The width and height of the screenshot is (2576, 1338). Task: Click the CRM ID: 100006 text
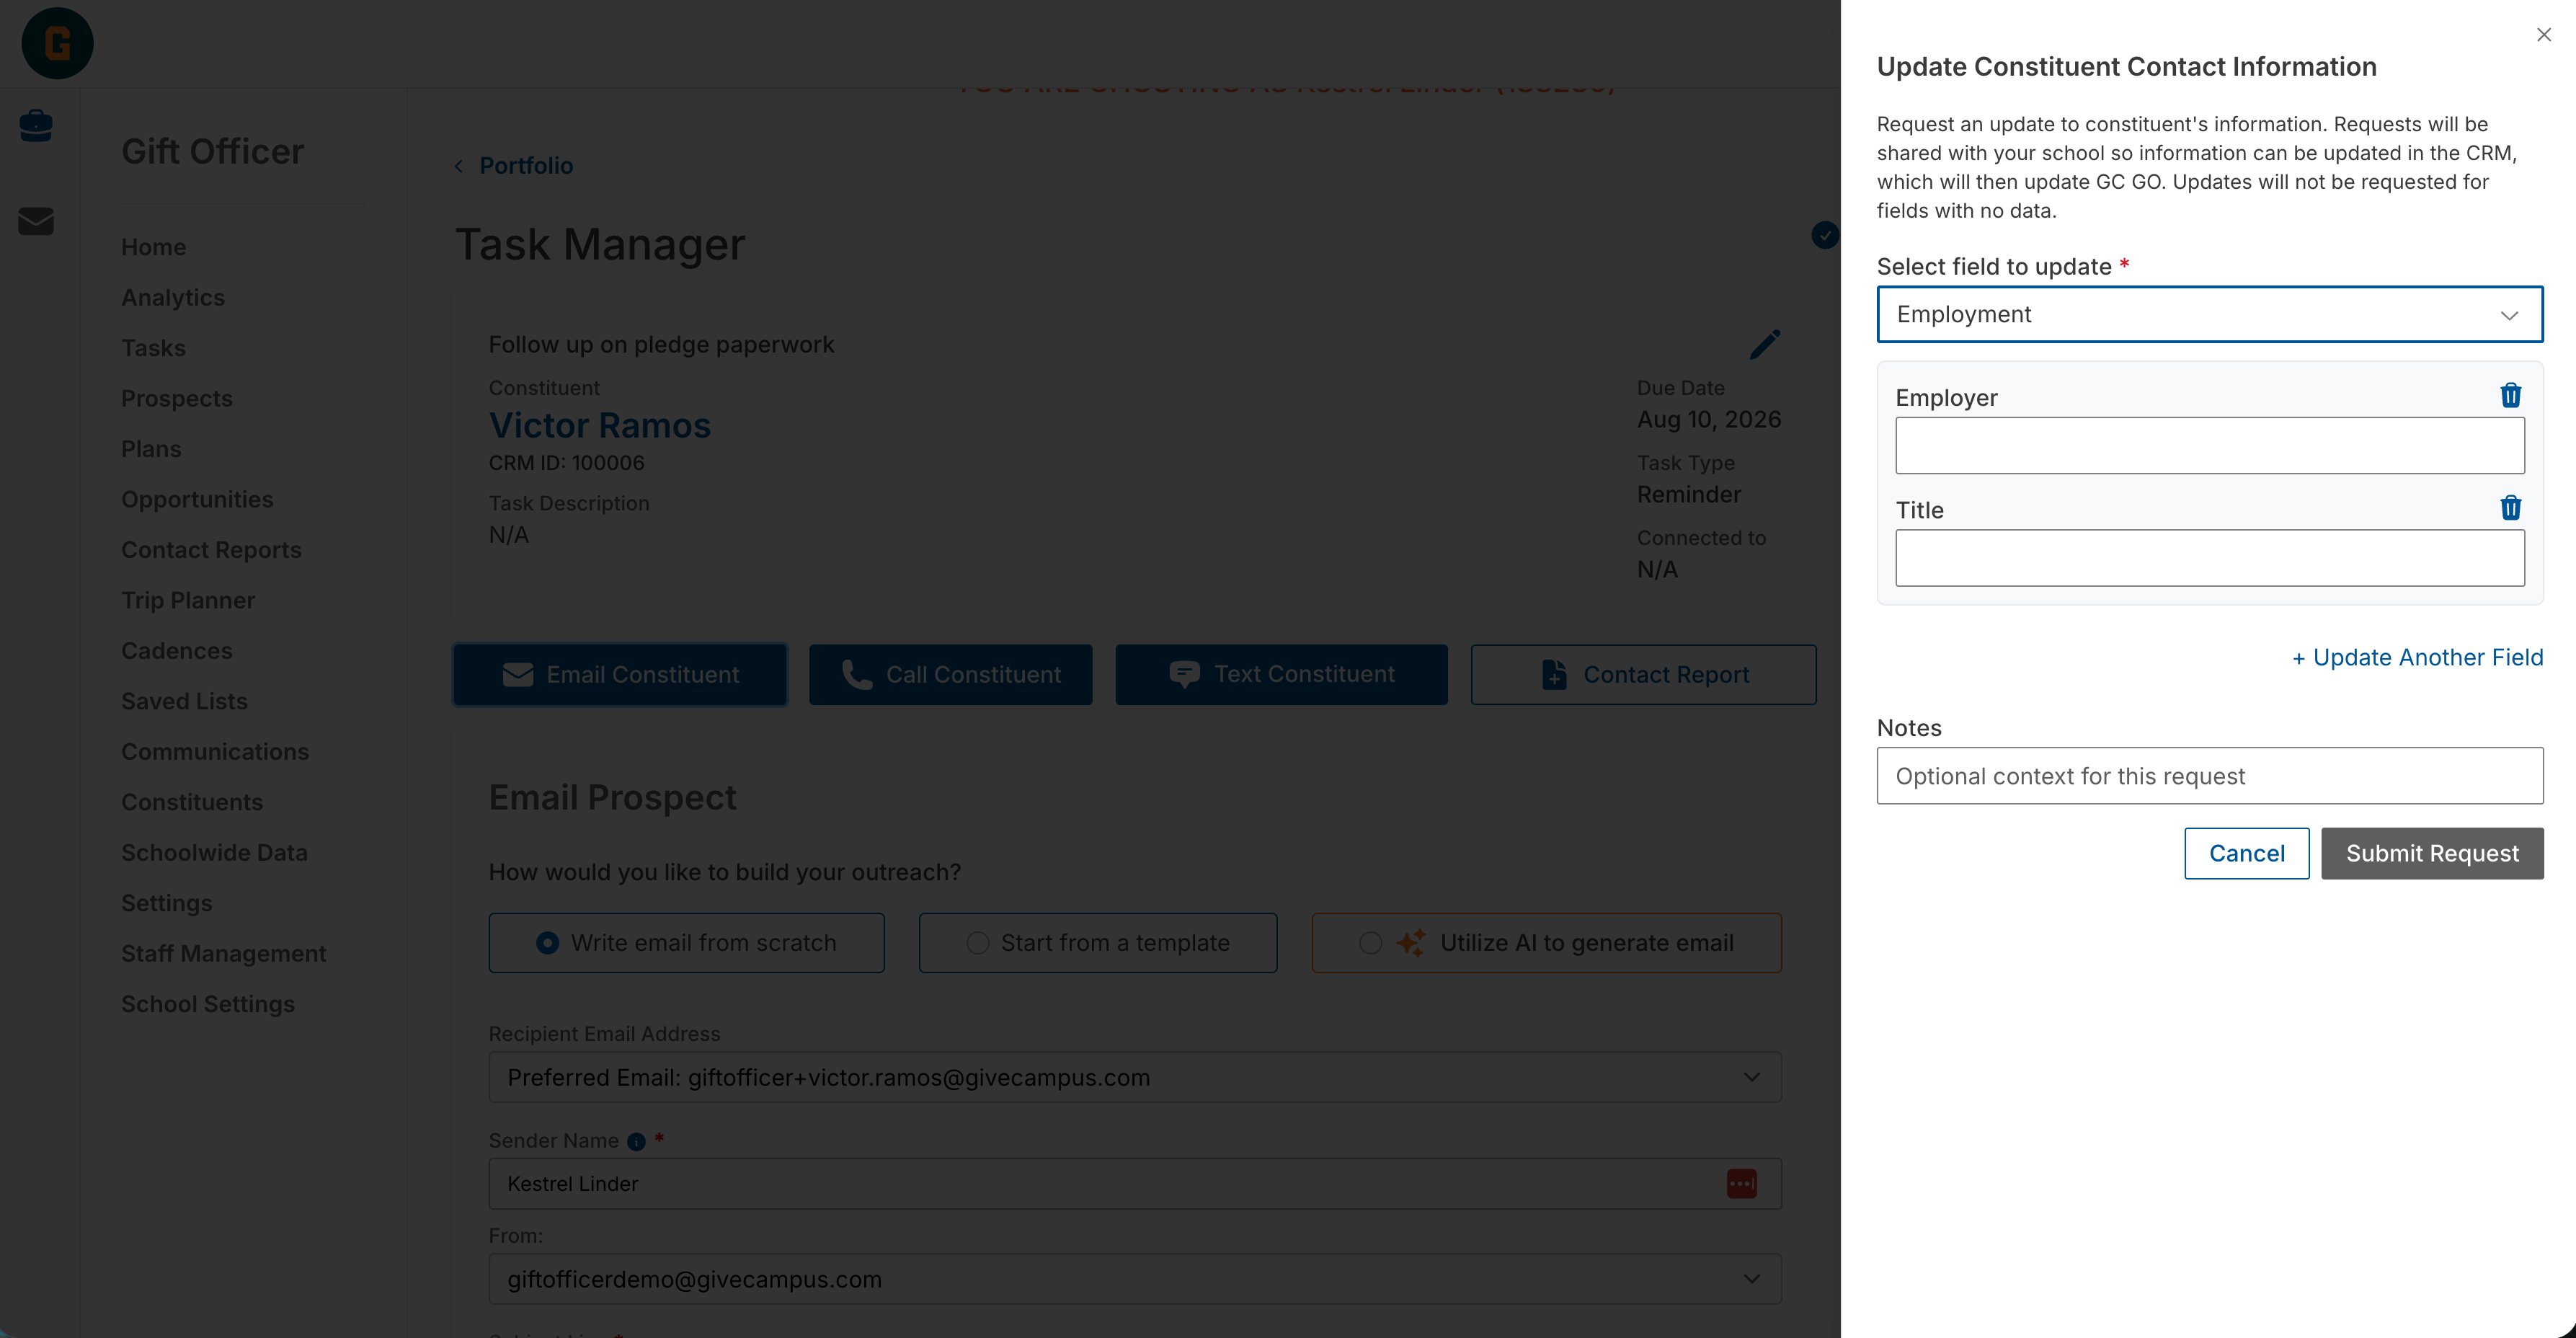point(566,463)
